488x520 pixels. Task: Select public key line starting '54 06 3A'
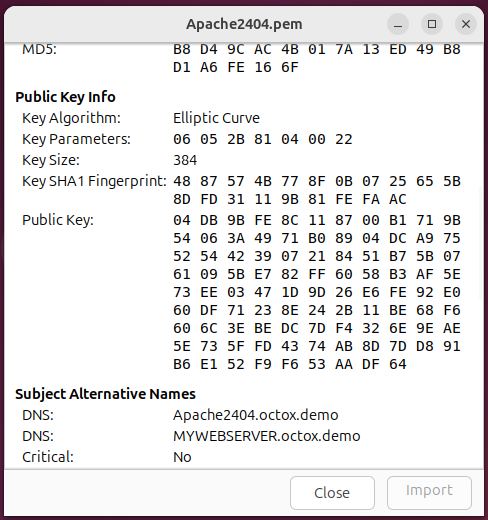coord(317,238)
